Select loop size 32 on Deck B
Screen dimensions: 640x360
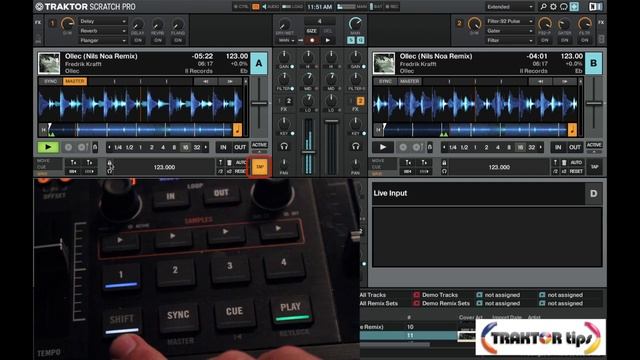click(x=531, y=147)
